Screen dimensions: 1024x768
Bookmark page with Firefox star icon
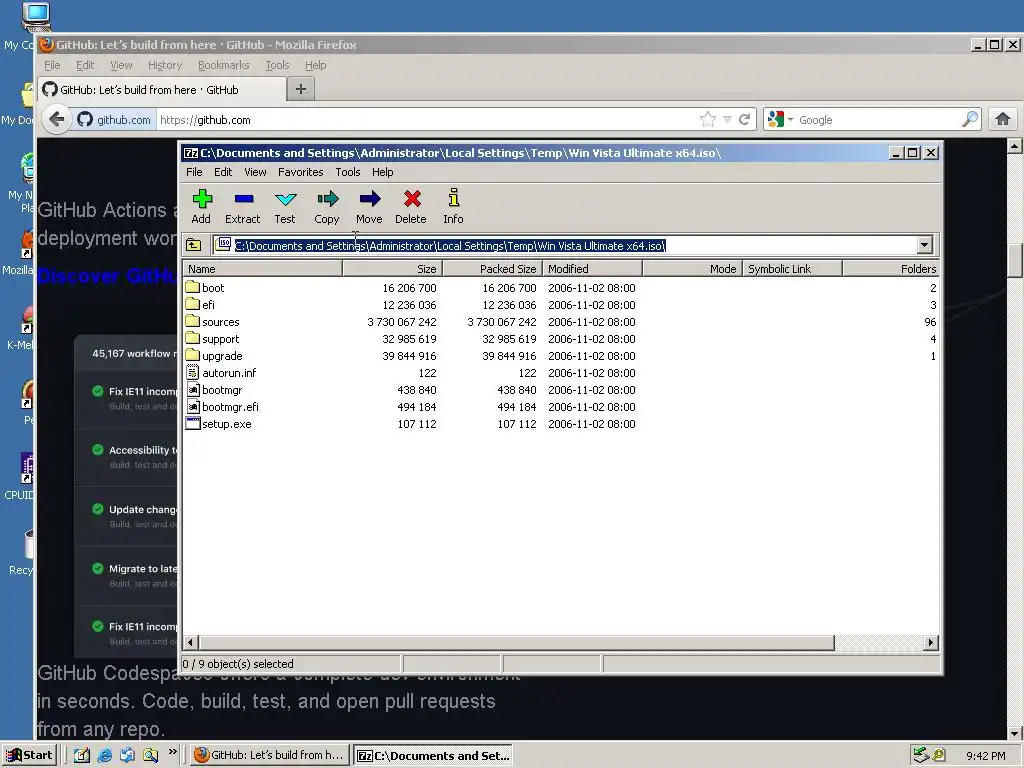click(x=707, y=120)
